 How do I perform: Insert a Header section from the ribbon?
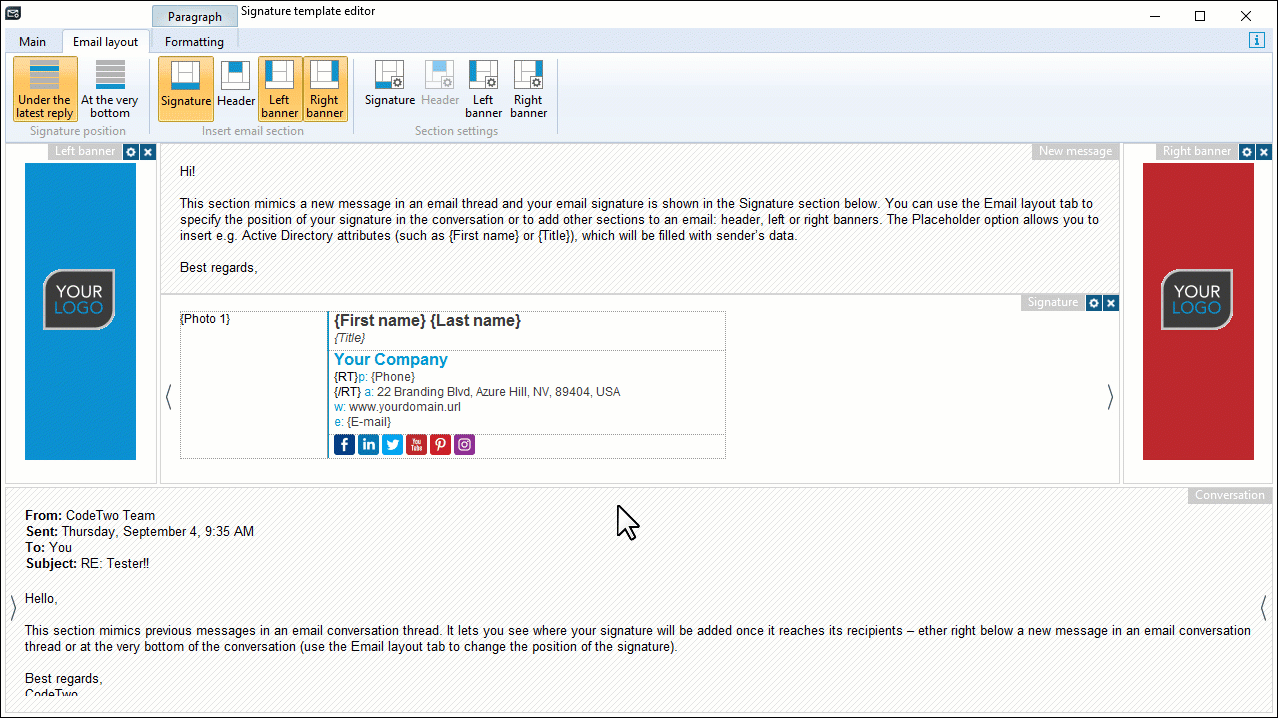[235, 88]
